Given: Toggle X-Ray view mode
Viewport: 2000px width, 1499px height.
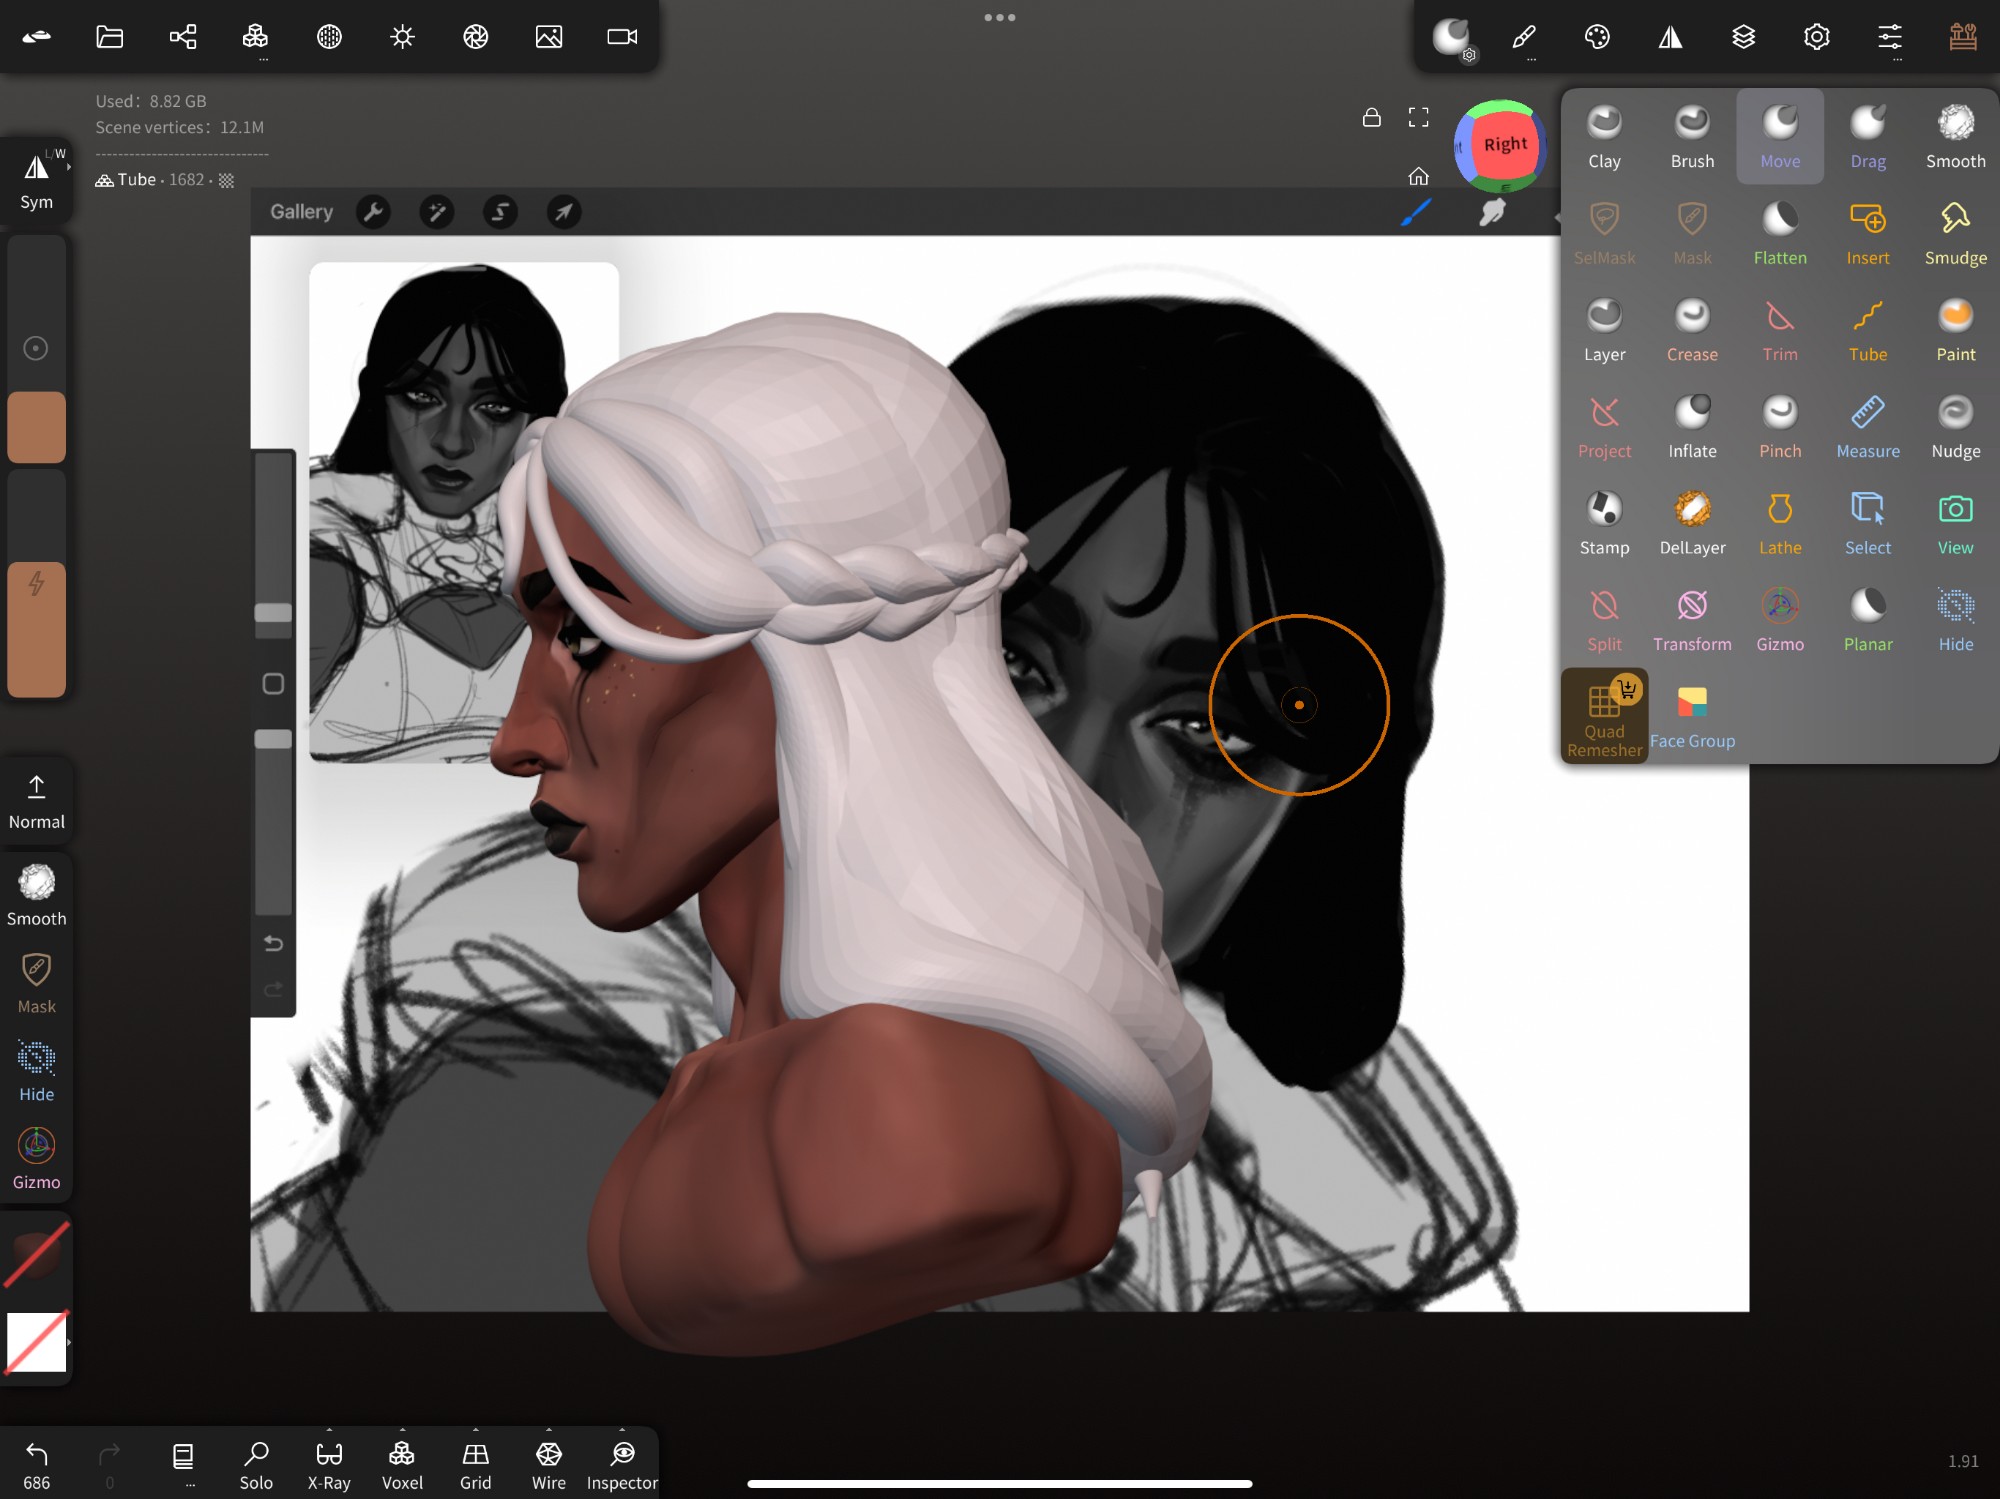Looking at the screenshot, I should click(329, 1464).
